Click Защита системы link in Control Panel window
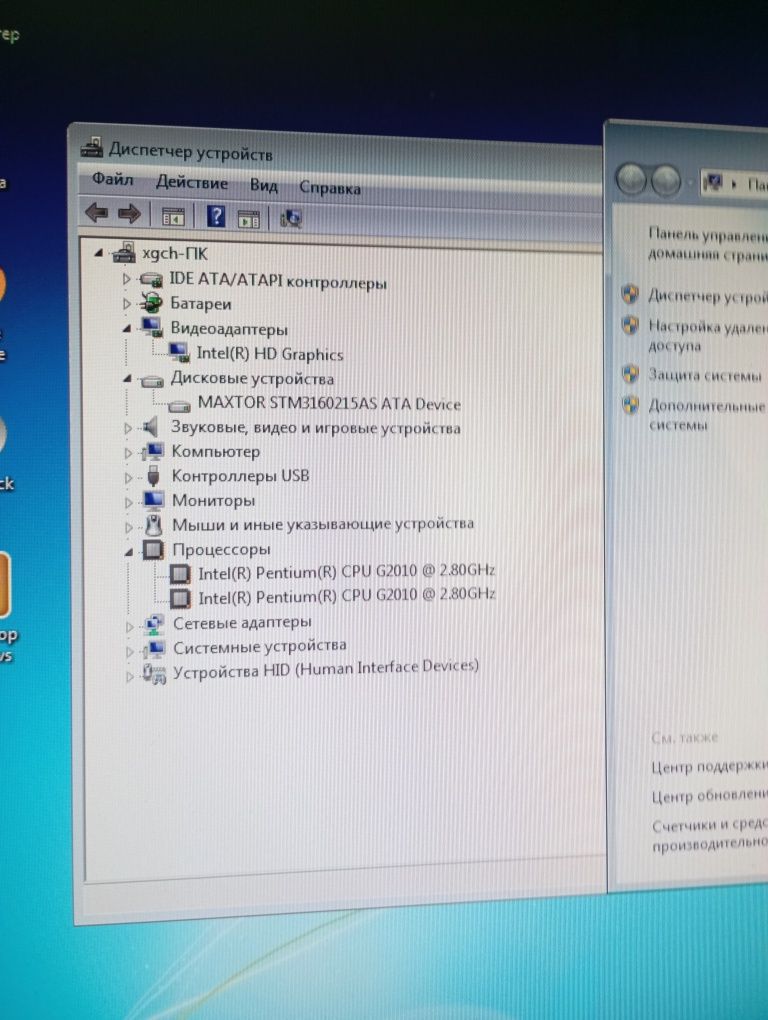Image resolution: width=768 pixels, height=1020 pixels. (705, 375)
